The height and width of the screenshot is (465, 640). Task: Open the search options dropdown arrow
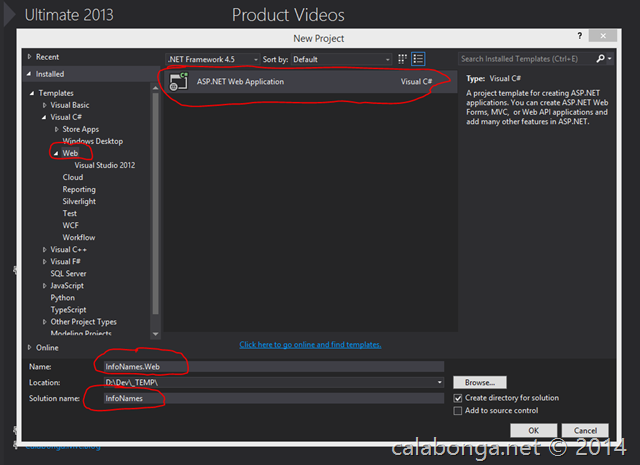tap(609, 59)
